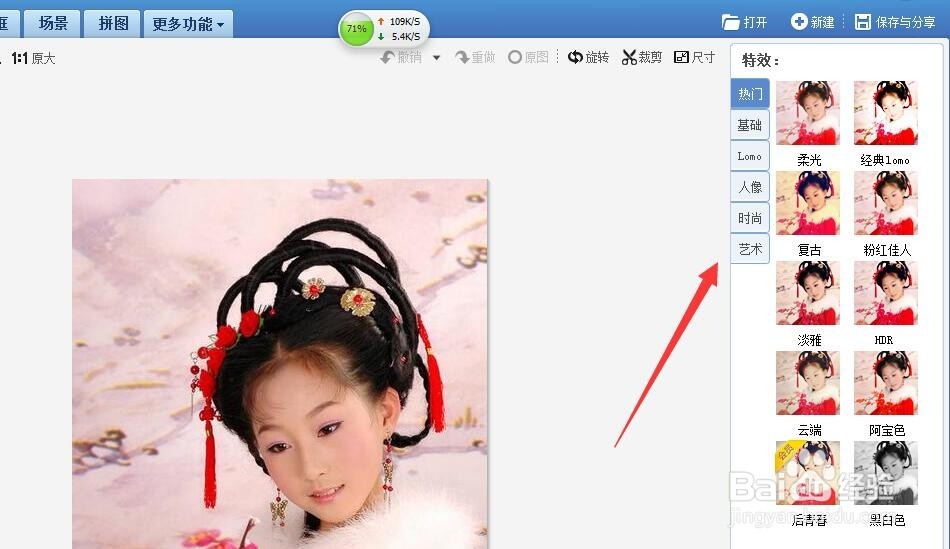Select the 人像 effects category
This screenshot has width=950, height=549.
pyautogui.click(x=750, y=187)
